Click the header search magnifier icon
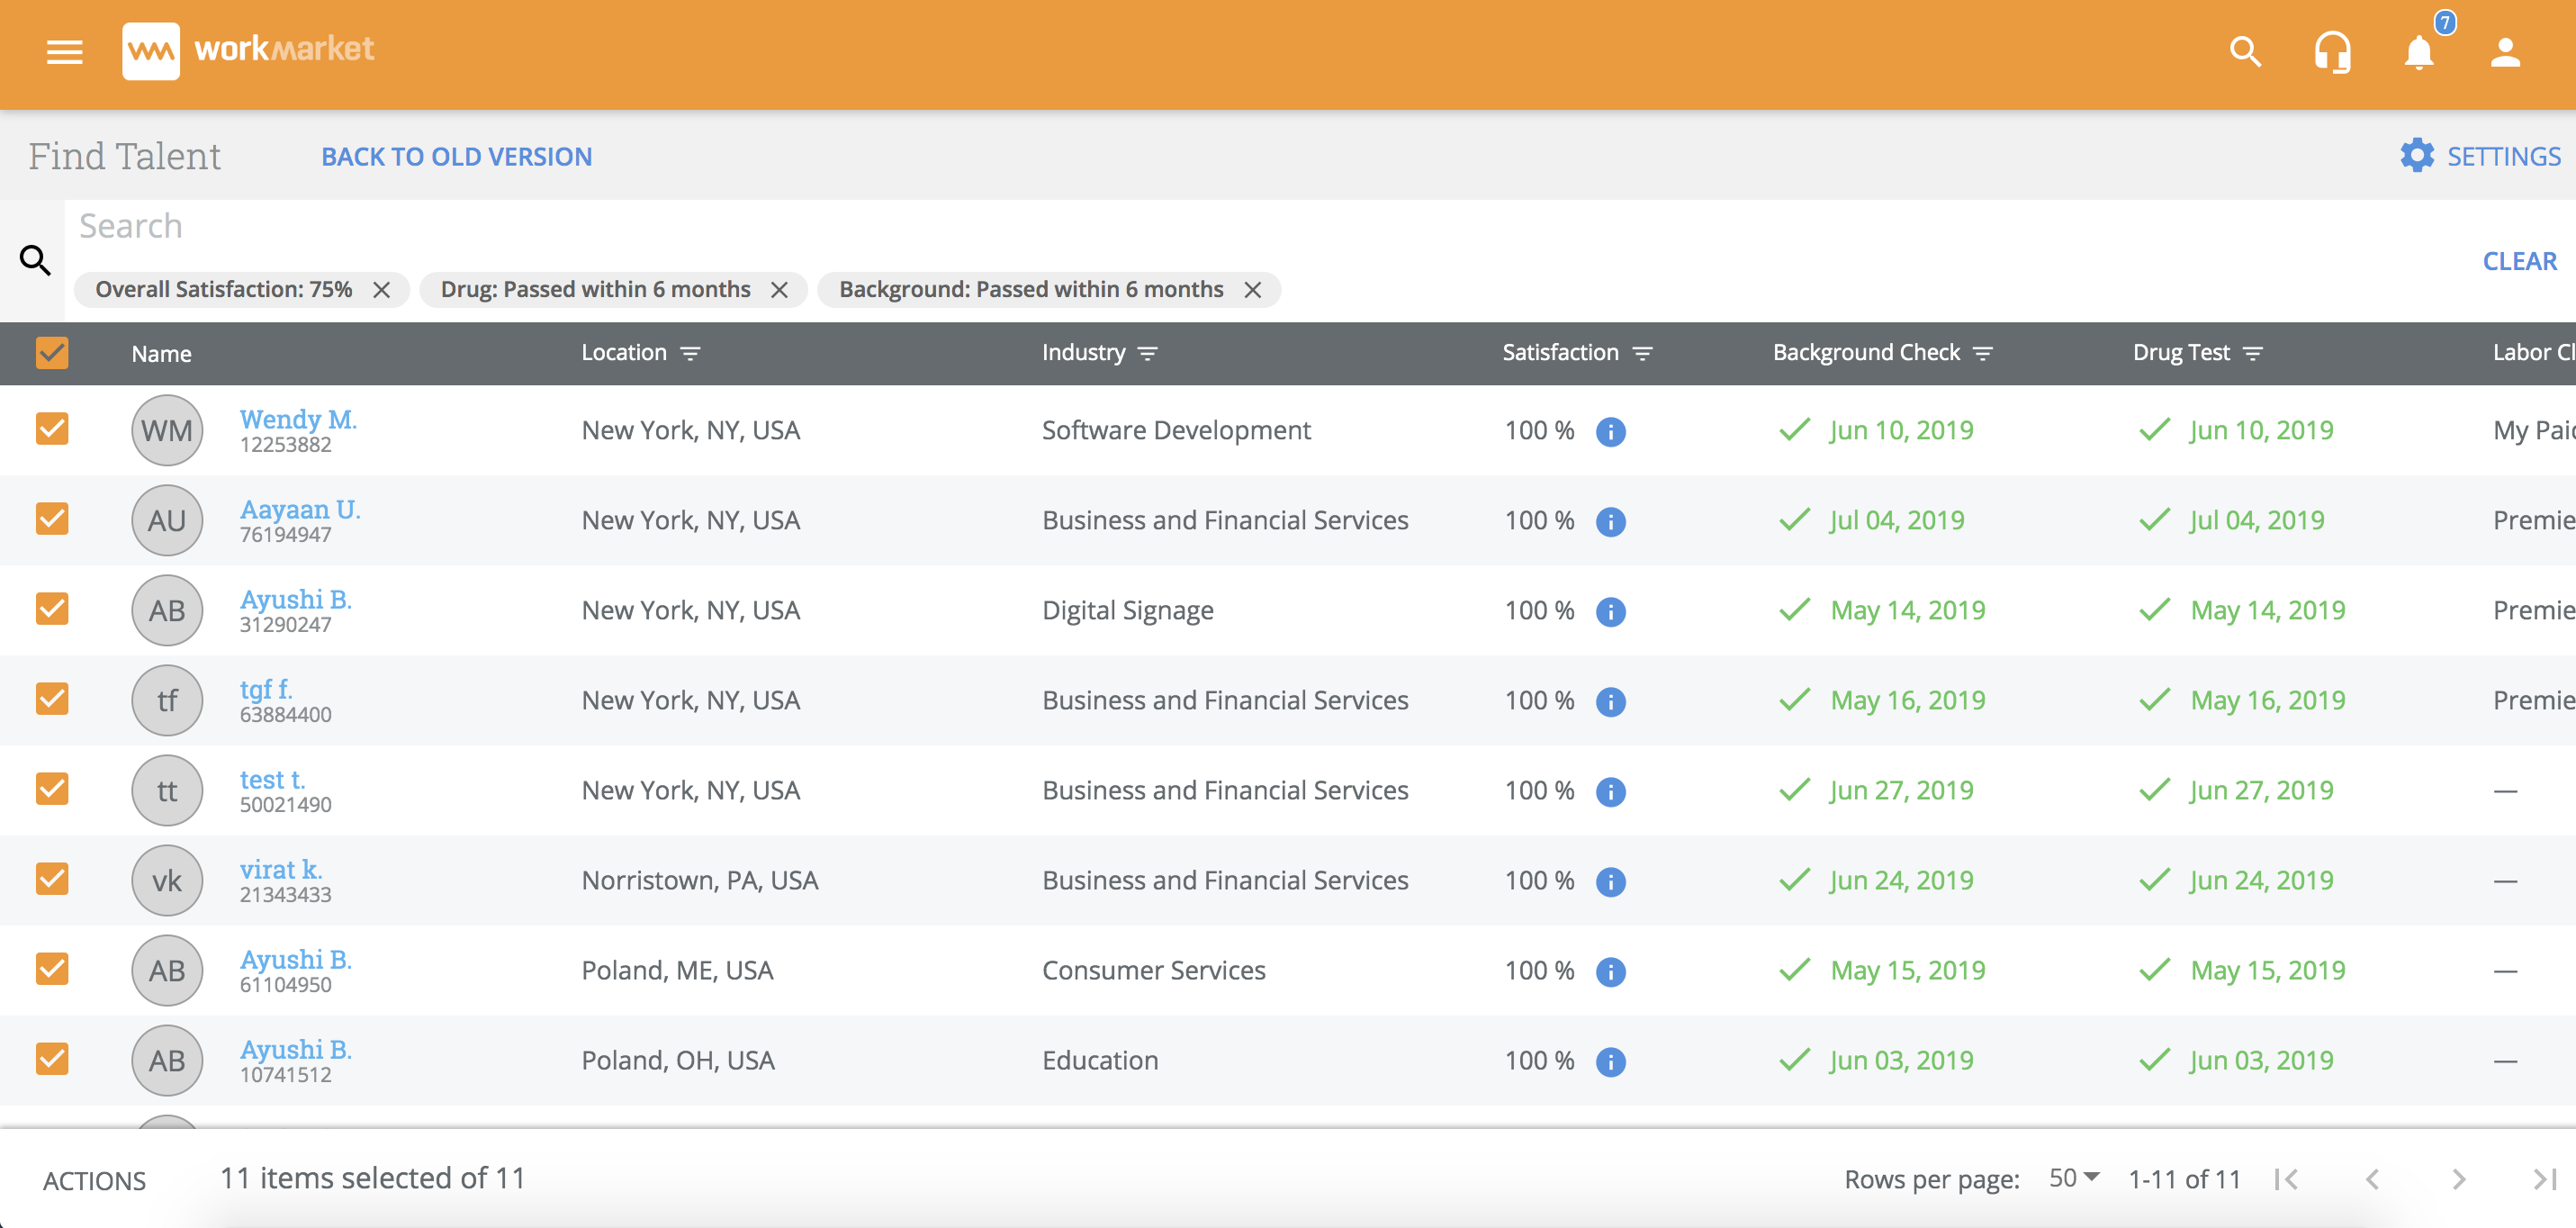The width and height of the screenshot is (2576, 1228). coord(2245,51)
